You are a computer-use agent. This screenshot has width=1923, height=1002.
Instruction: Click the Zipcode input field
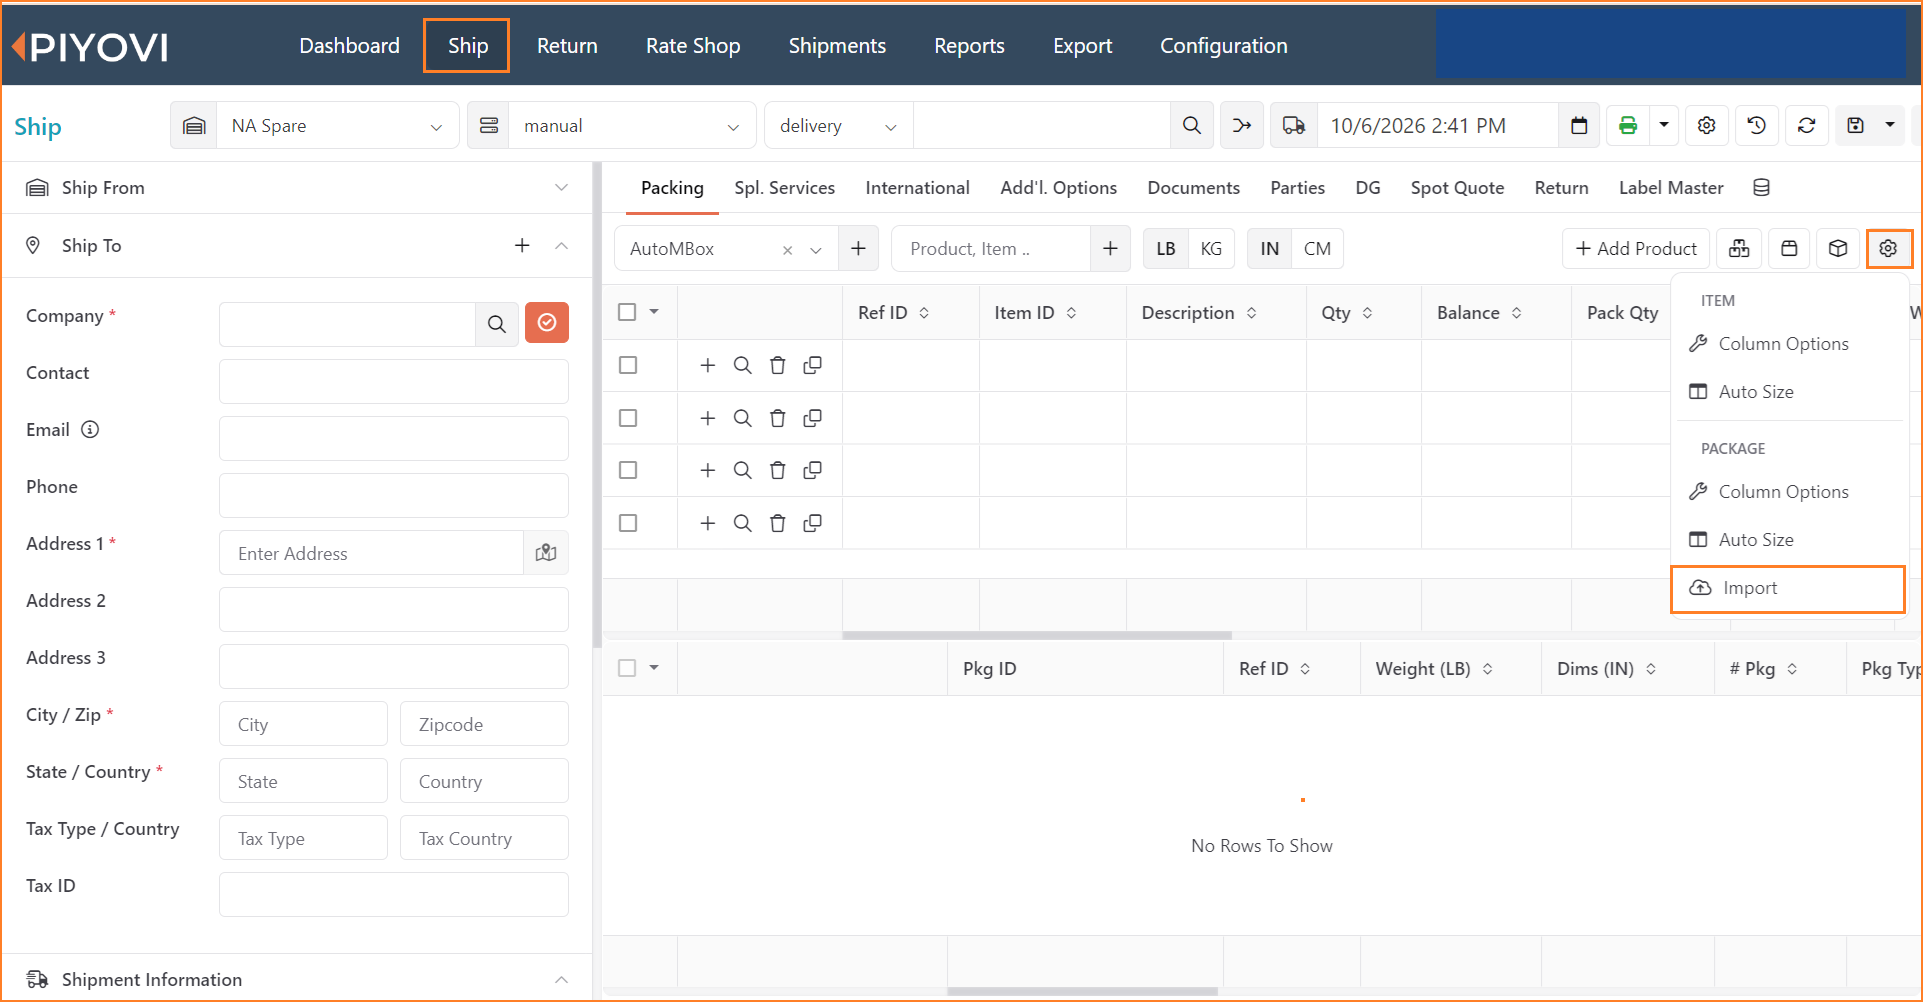pyautogui.click(x=484, y=724)
